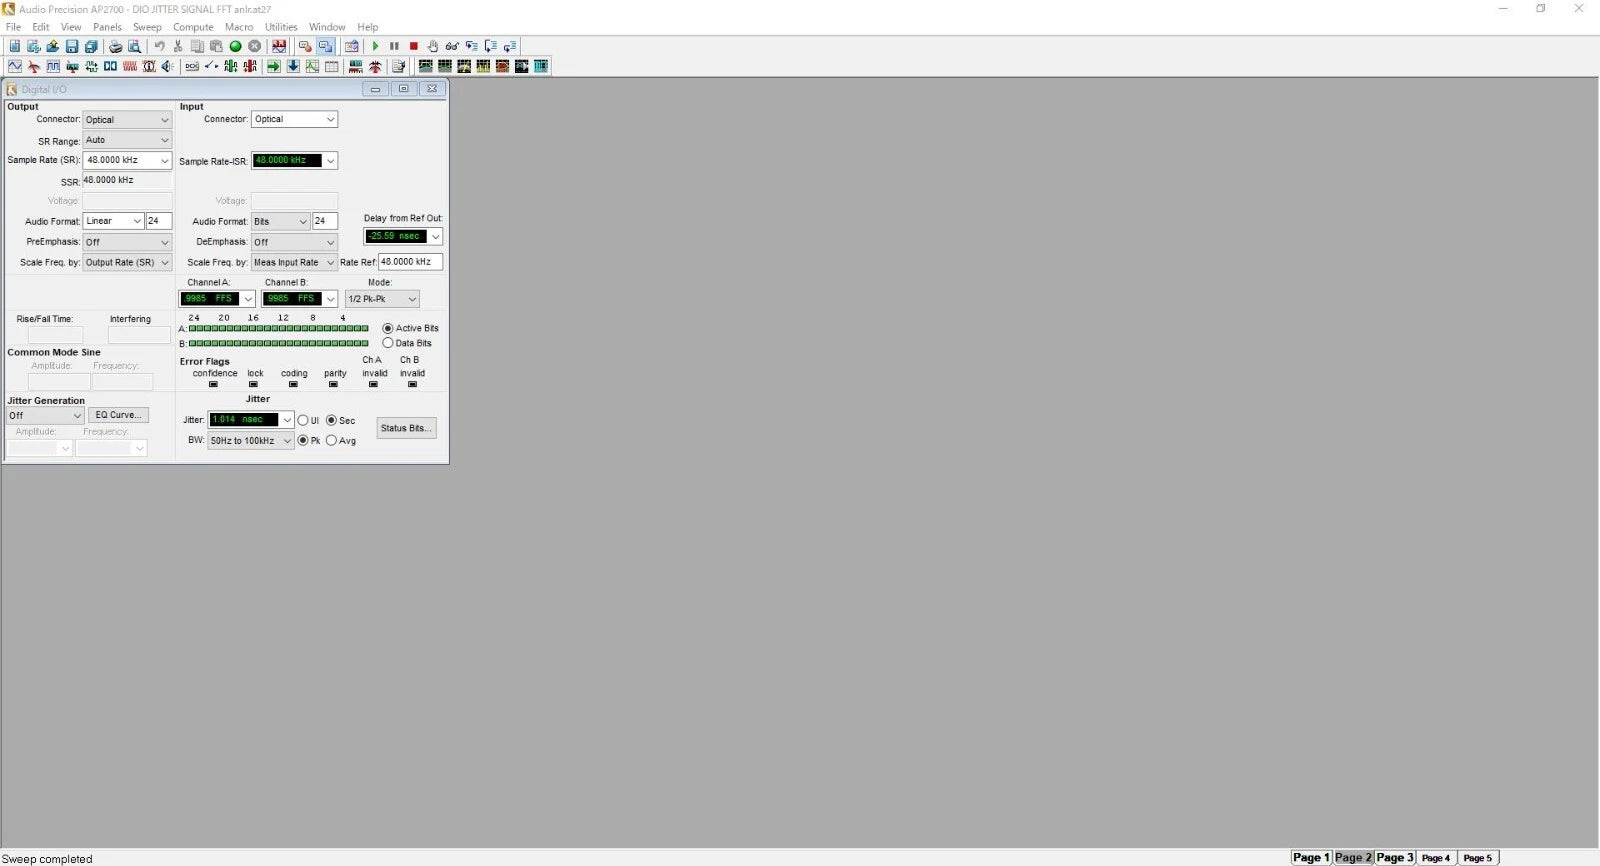Click the Output Audio Format bit-depth field
1600x866 pixels.
159,221
